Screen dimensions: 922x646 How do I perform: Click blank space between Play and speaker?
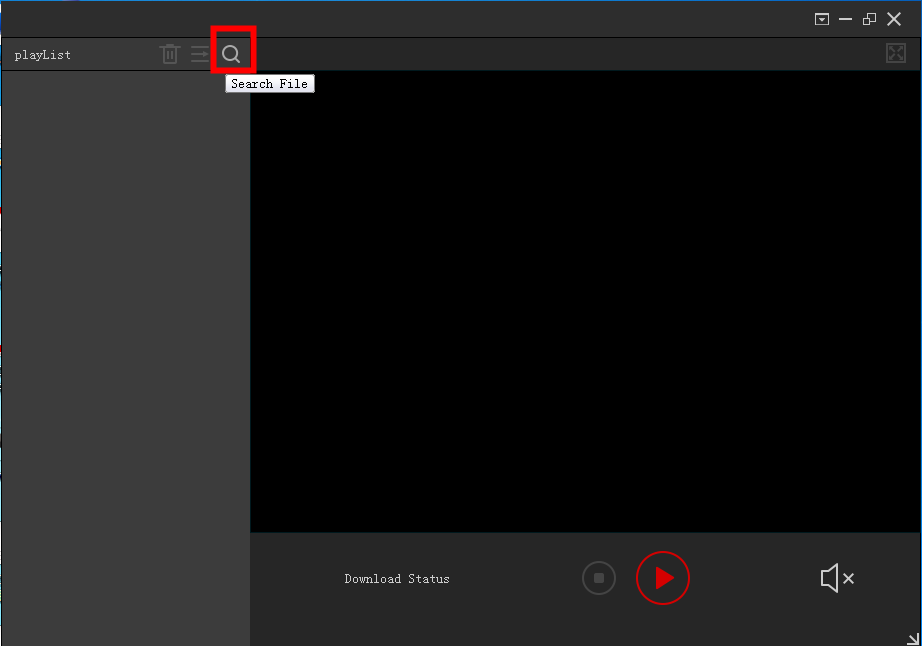point(755,578)
